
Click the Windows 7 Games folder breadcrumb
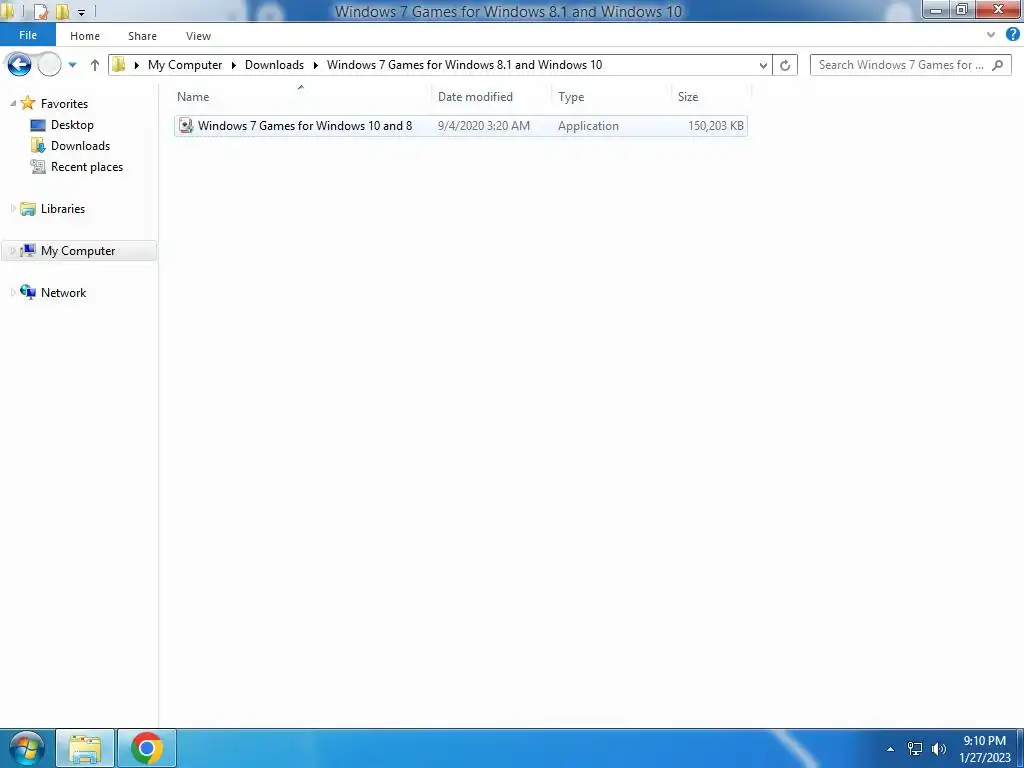click(464, 65)
